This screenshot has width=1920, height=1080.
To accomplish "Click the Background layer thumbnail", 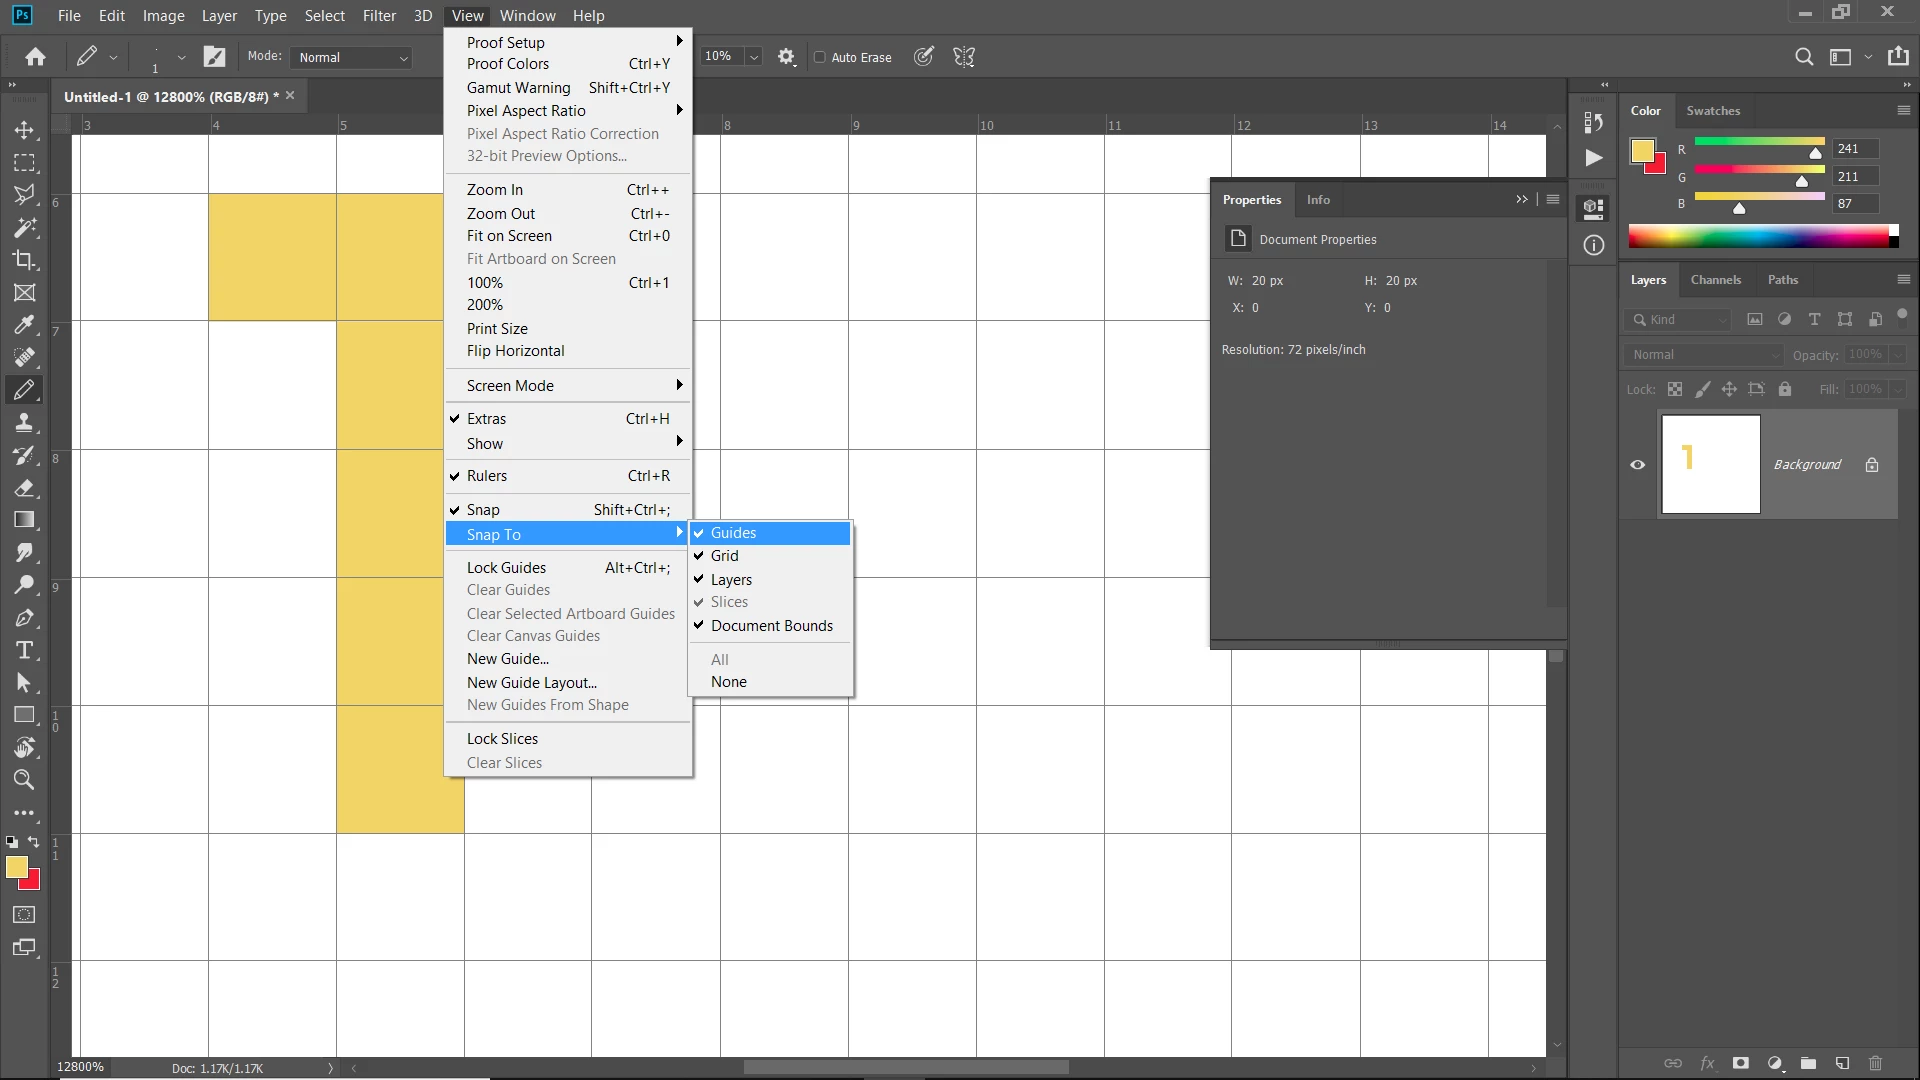I will [1710, 465].
